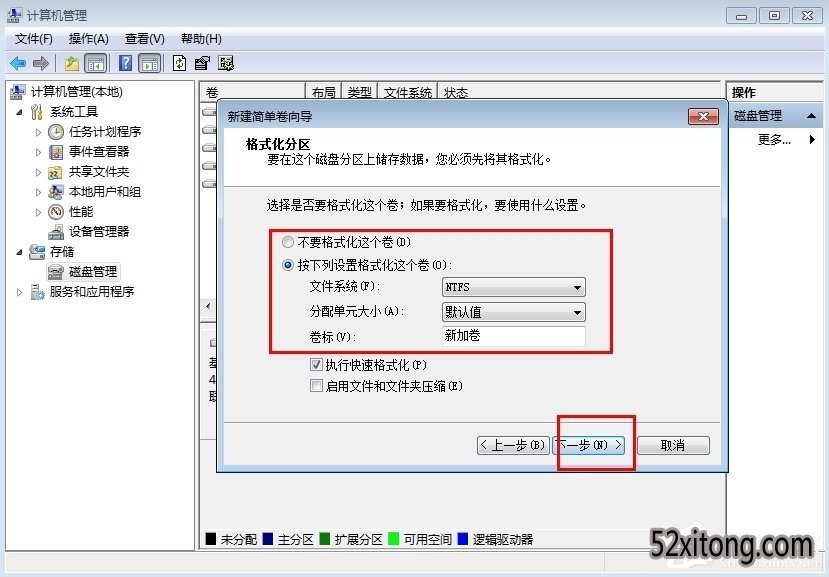The width and height of the screenshot is (829, 577).
Task: Enable 启用文件和文件夹压缩 checkbox
Action: [316, 386]
